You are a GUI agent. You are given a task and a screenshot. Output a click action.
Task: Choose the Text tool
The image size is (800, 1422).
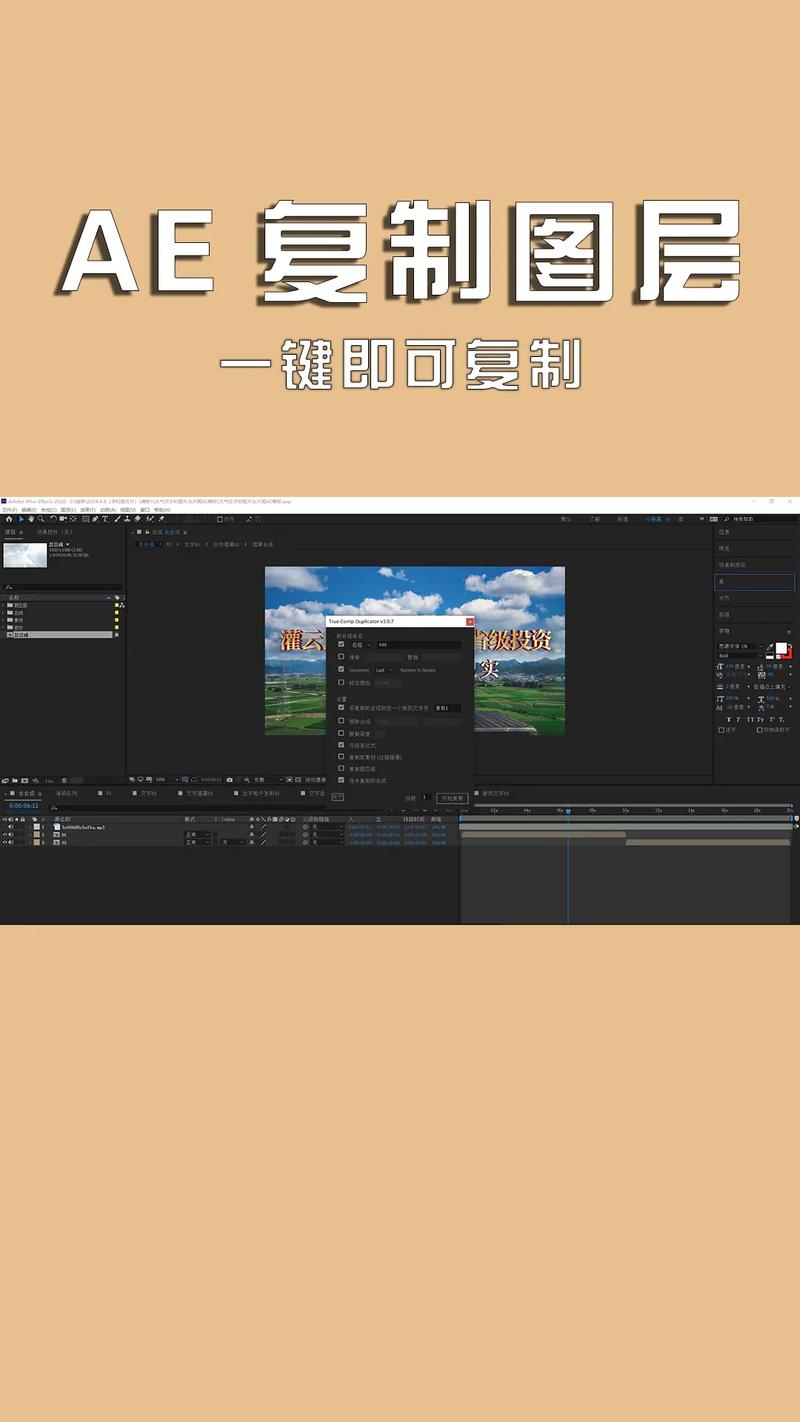[x=104, y=519]
